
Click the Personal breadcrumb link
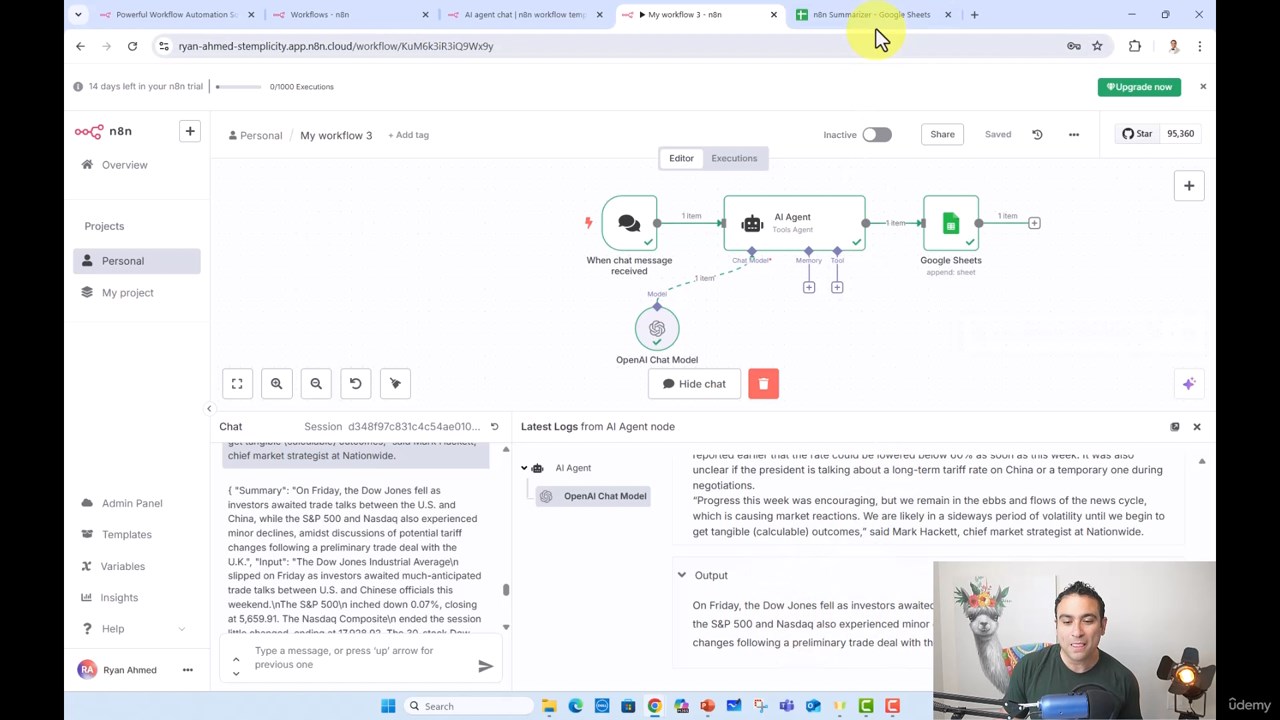[x=256, y=135]
